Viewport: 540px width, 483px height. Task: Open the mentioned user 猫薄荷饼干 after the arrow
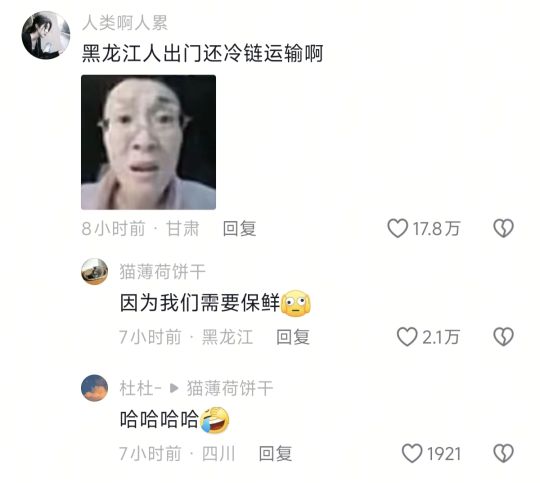pyautogui.click(x=230, y=388)
